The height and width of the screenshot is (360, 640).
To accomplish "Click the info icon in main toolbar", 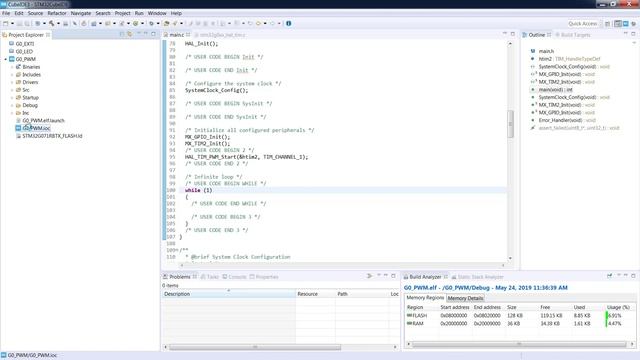I will pos(289,24).
